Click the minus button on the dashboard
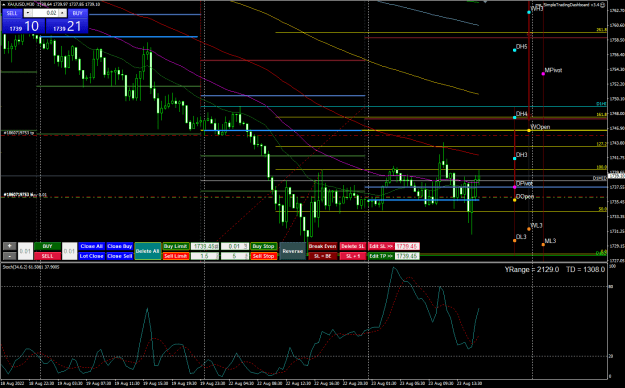Viewport: 625px width, 388px height. tap(10, 256)
